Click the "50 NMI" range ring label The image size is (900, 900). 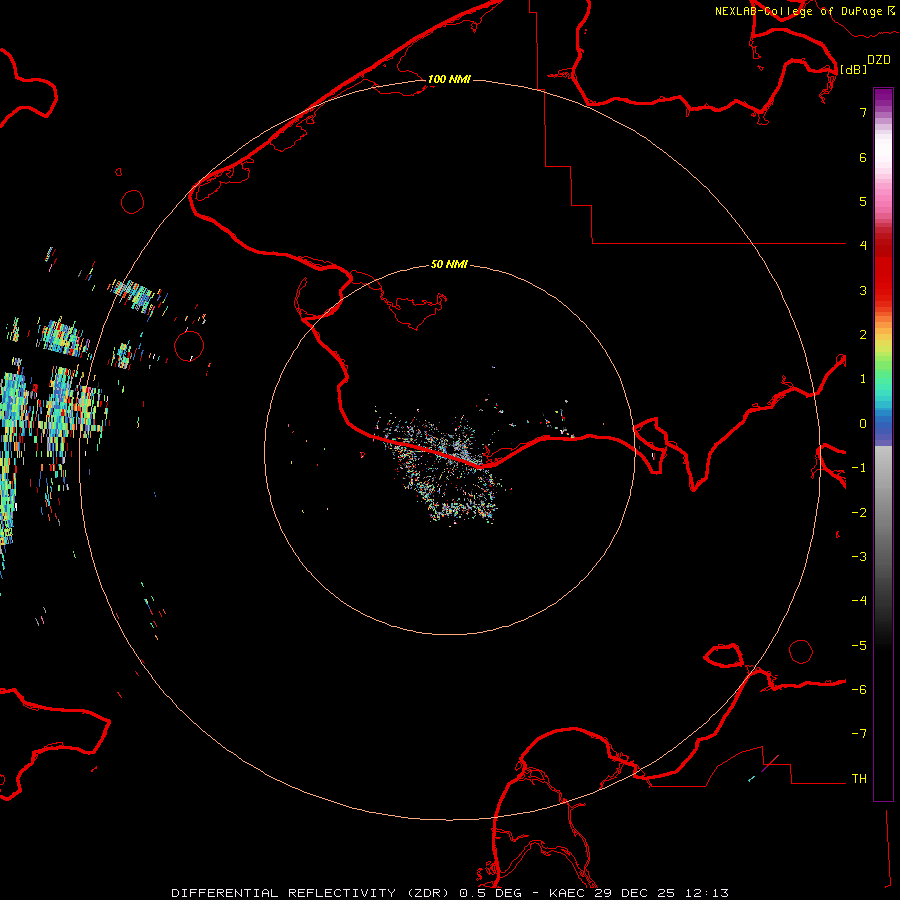(x=449, y=264)
